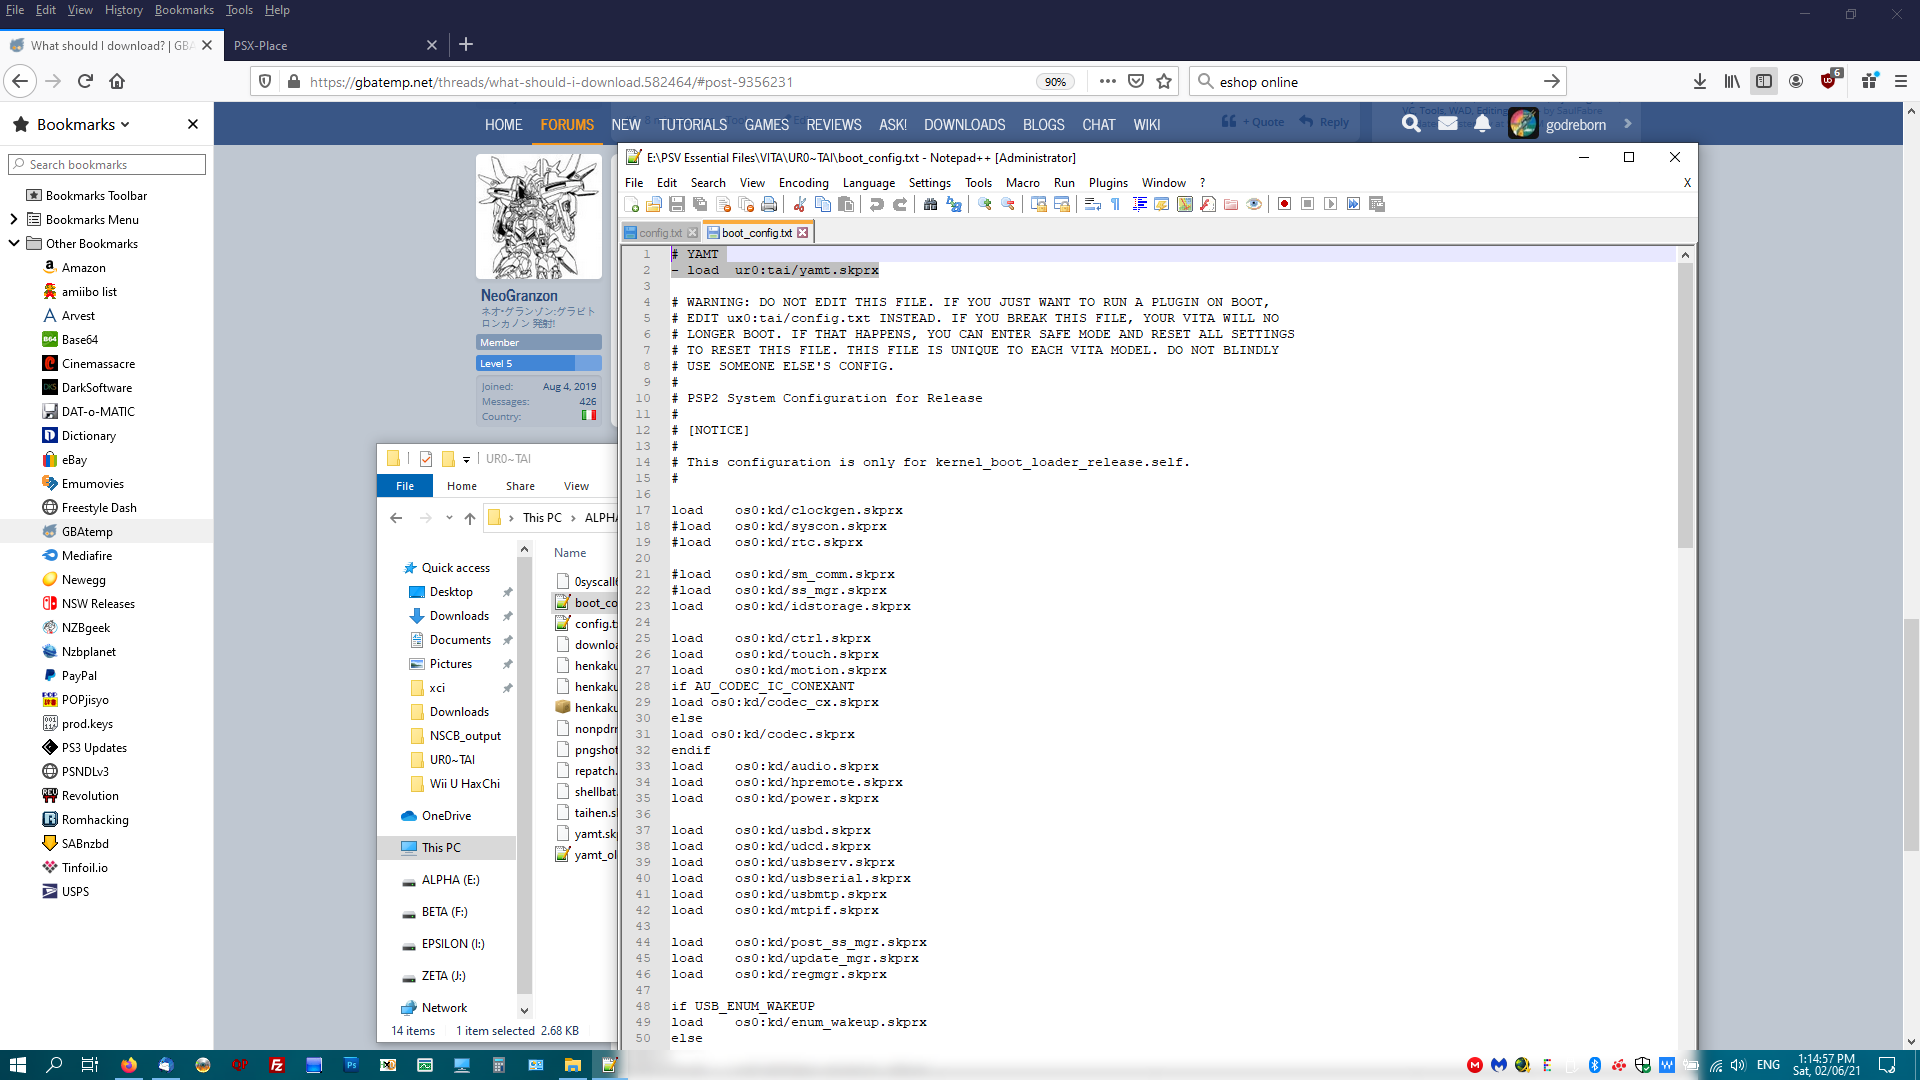Start macro recording in Notepad++
The image size is (1920, 1080).
pos(1285,204)
